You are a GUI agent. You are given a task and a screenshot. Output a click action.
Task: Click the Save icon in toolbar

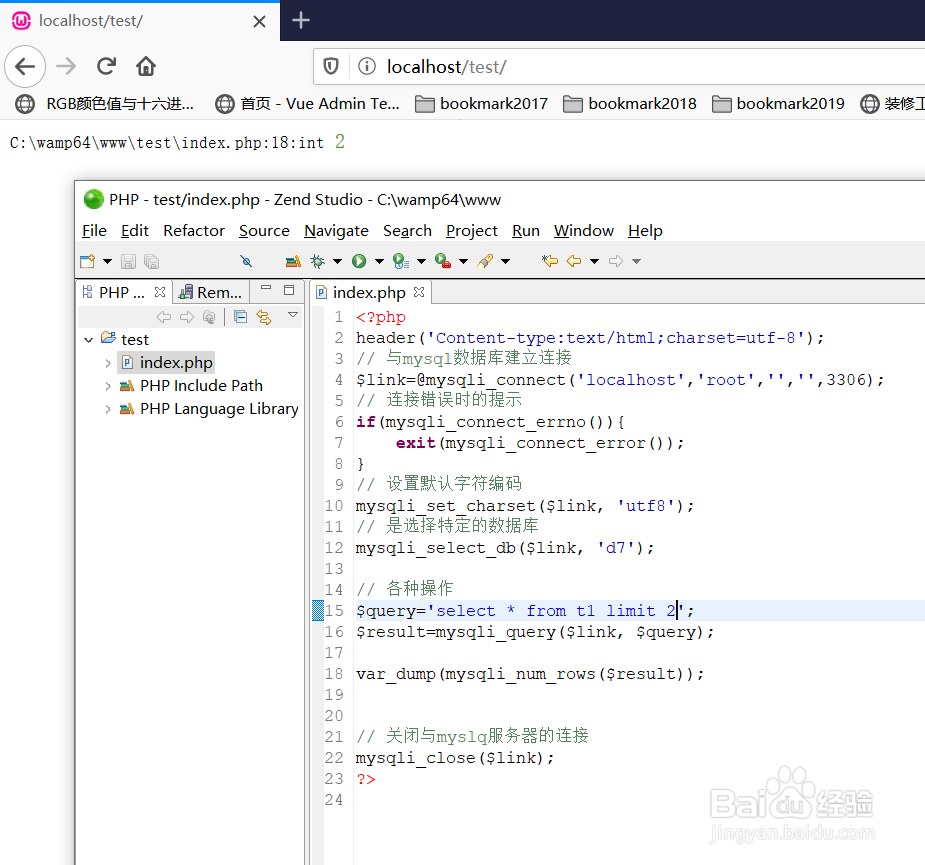click(128, 261)
